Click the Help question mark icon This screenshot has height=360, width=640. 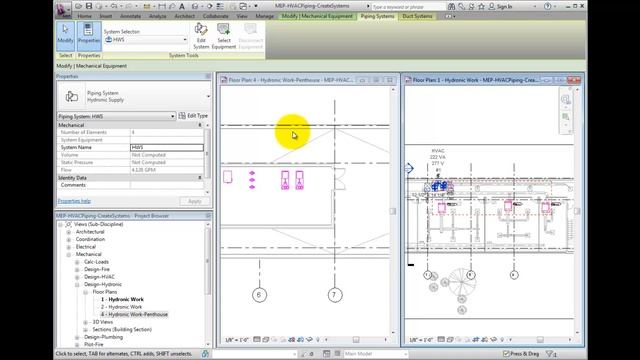(x=548, y=6)
